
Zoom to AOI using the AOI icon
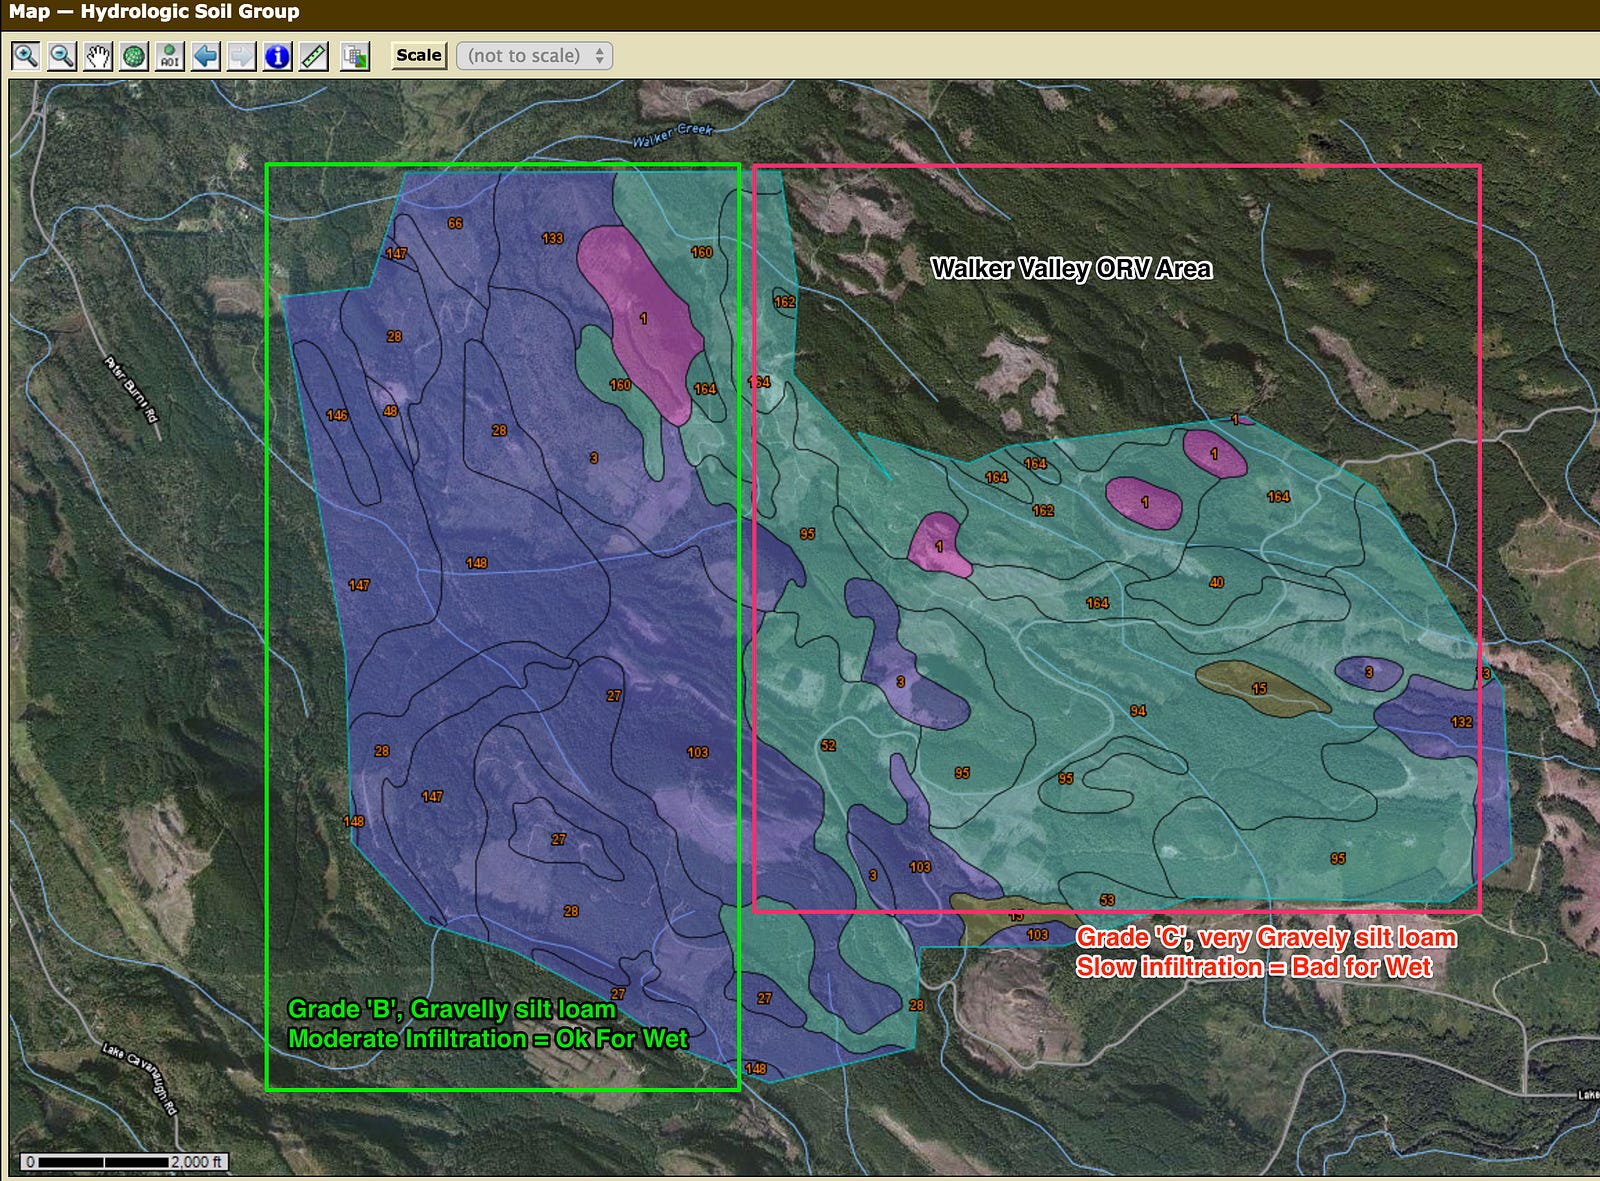pyautogui.click(x=170, y=56)
